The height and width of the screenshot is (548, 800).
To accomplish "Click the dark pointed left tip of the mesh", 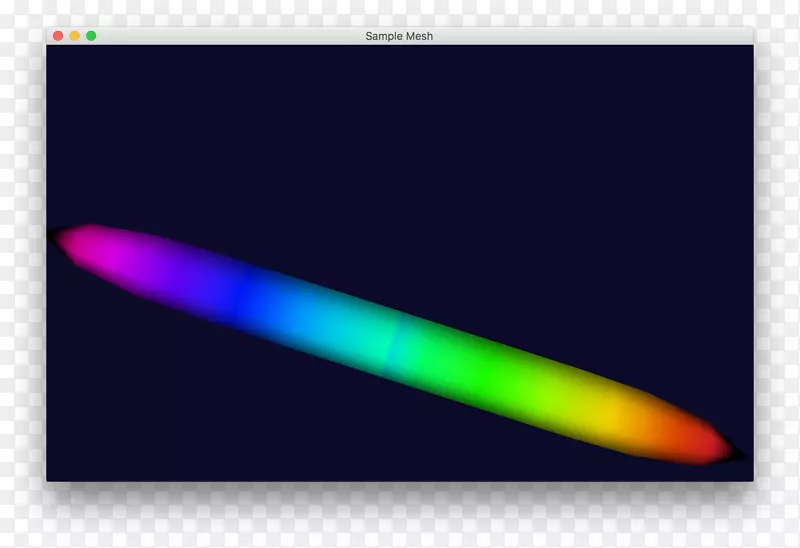I will [x=55, y=236].
